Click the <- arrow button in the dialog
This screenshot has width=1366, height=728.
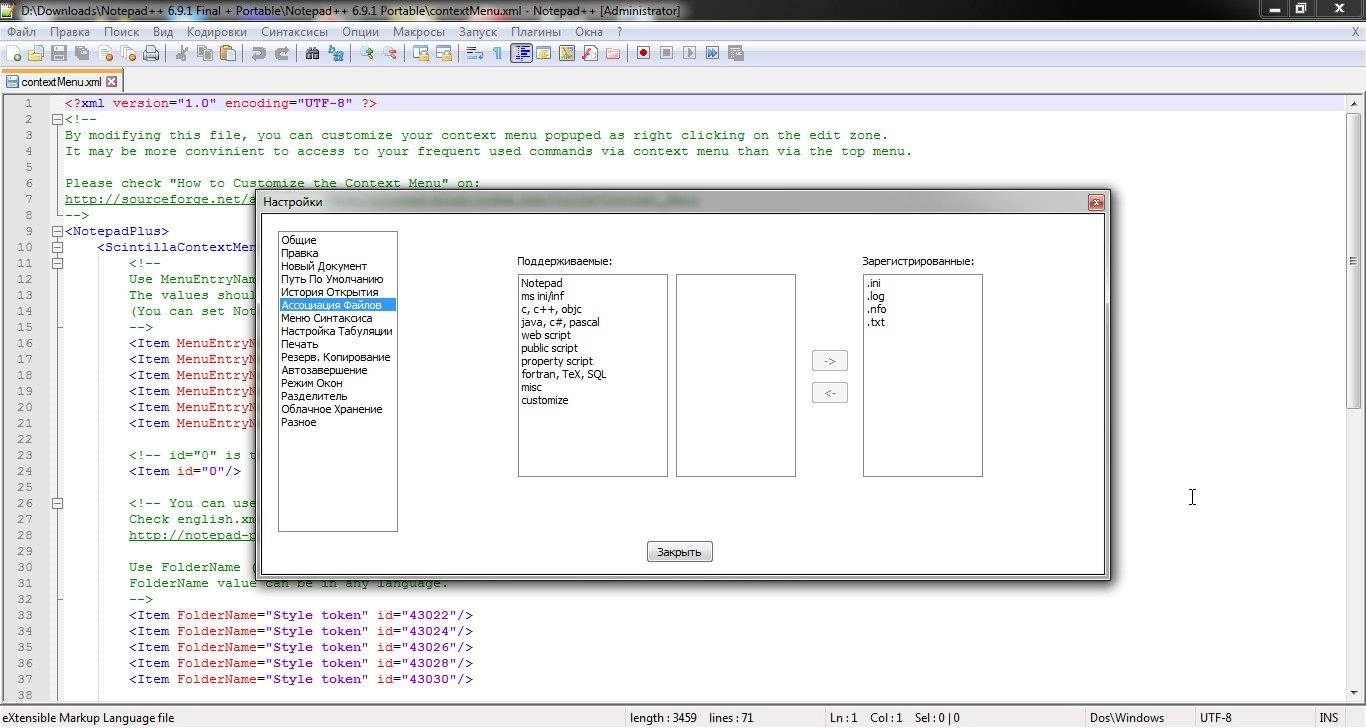(x=830, y=393)
